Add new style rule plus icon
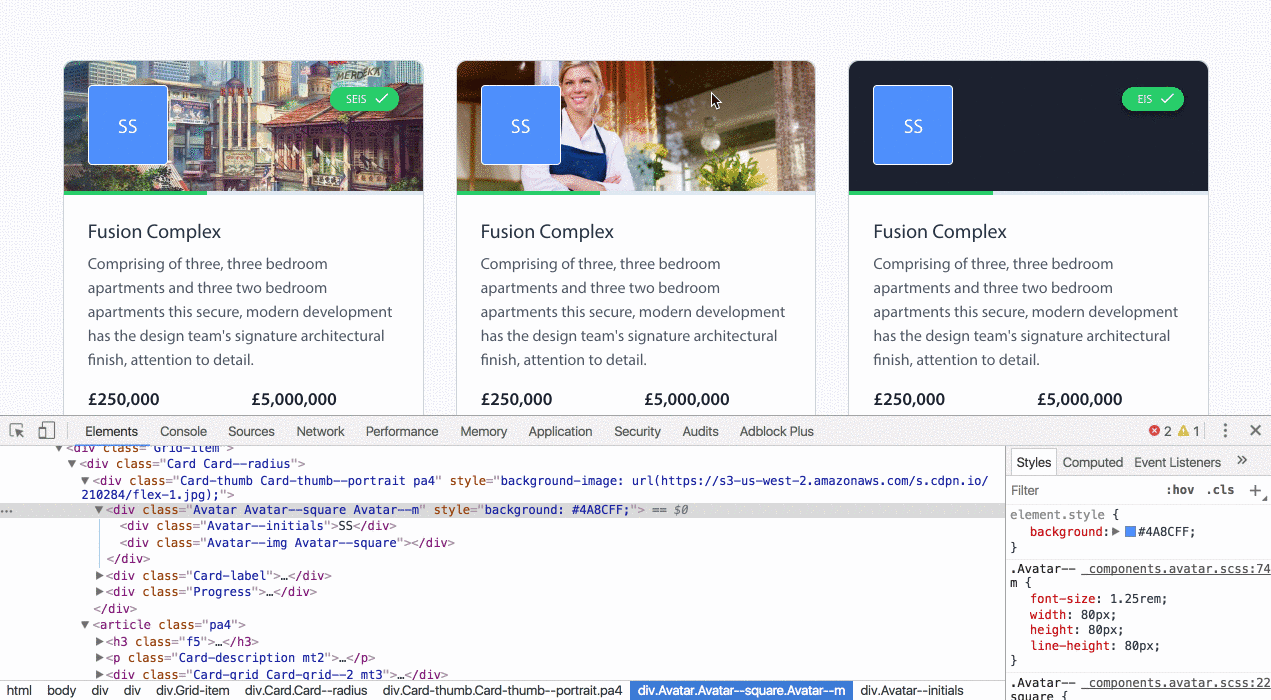Screen dimensions: 1271x700 point(1255,490)
